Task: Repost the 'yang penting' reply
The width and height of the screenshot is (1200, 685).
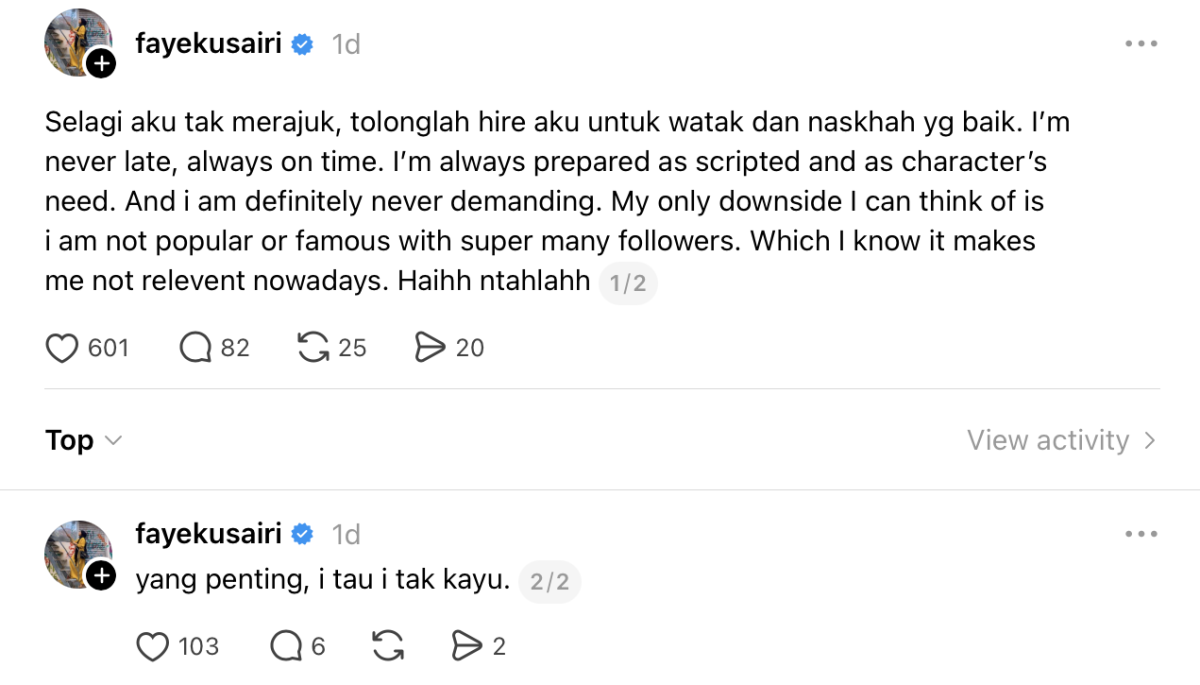Action: point(387,647)
